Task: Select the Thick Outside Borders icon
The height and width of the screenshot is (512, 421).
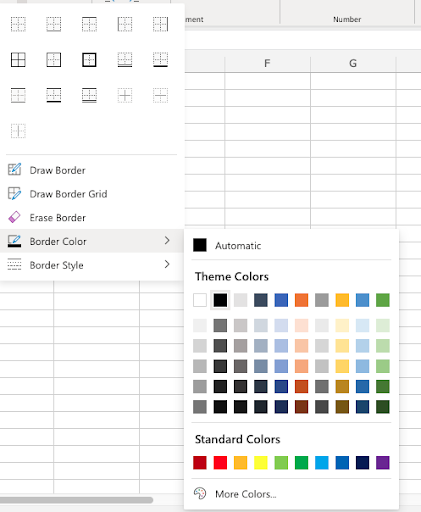Action: [89, 60]
